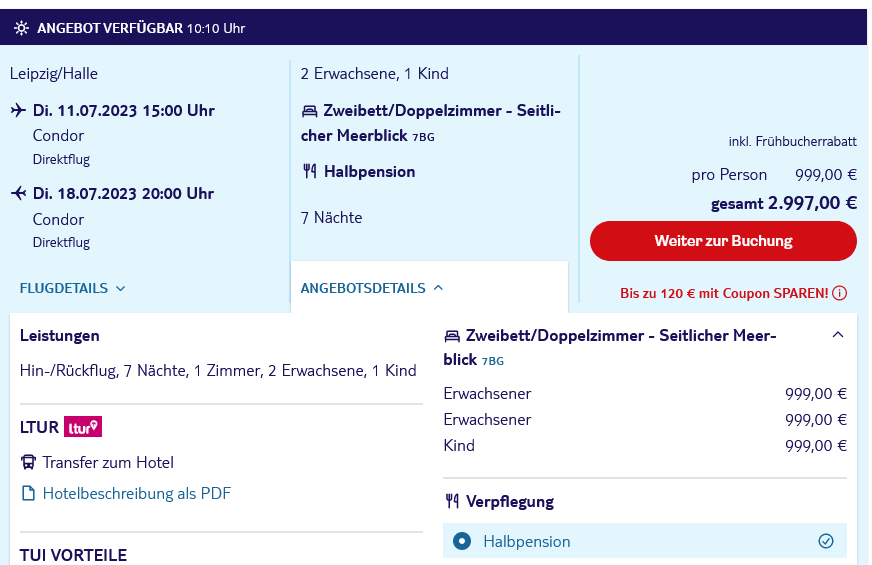Click Weiter zur Buchung button

(723, 241)
